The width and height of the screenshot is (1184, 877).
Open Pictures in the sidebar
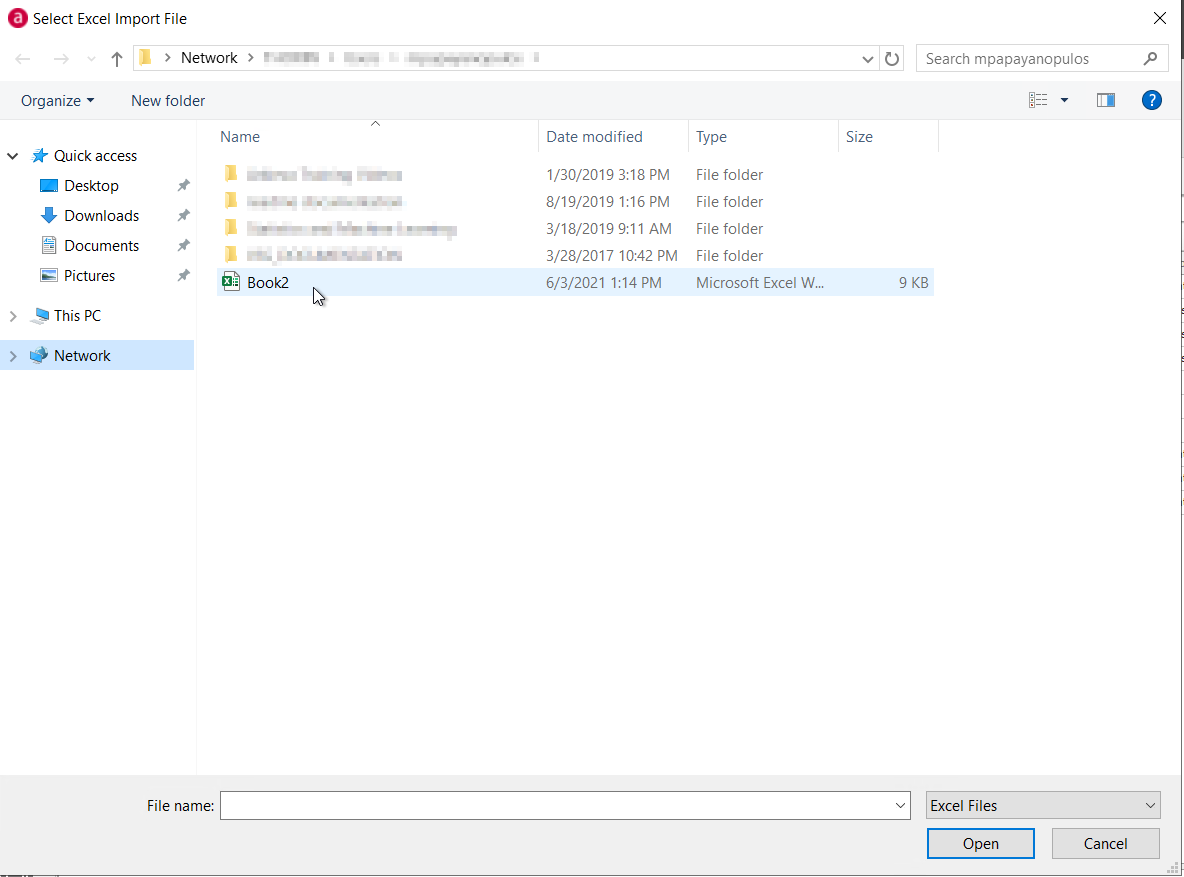[89, 276]
